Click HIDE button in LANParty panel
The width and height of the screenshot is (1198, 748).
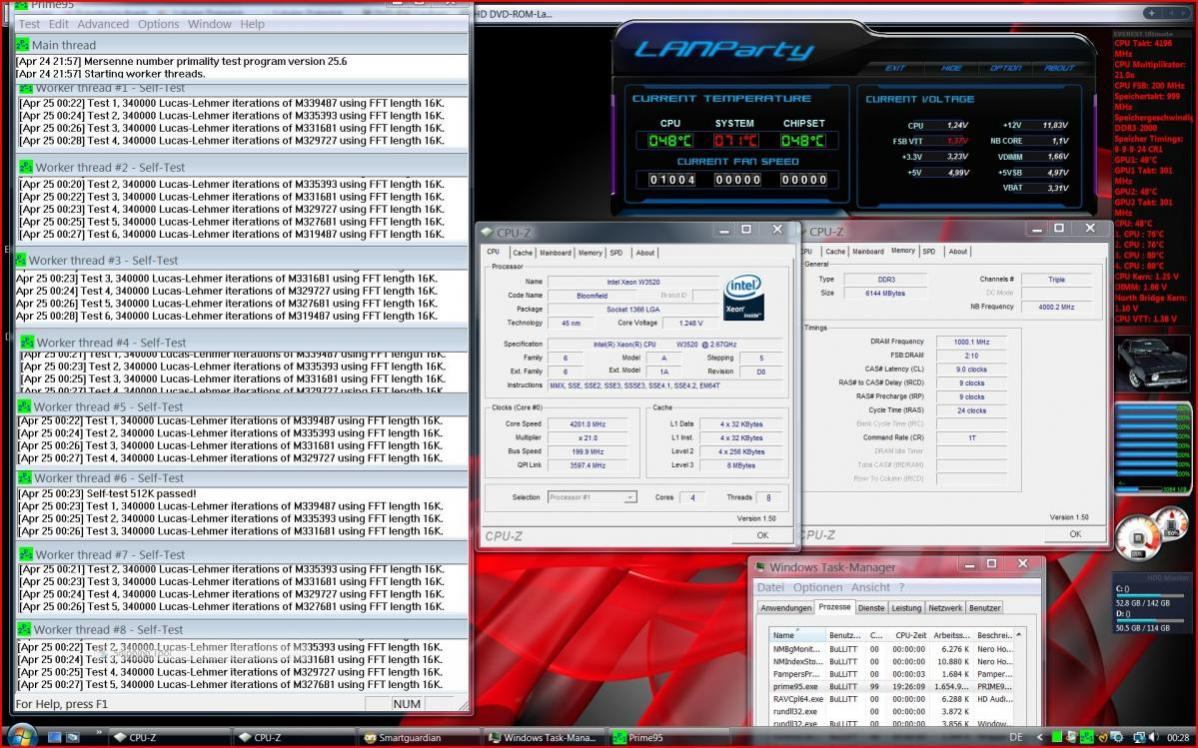(x=951, y=68)
